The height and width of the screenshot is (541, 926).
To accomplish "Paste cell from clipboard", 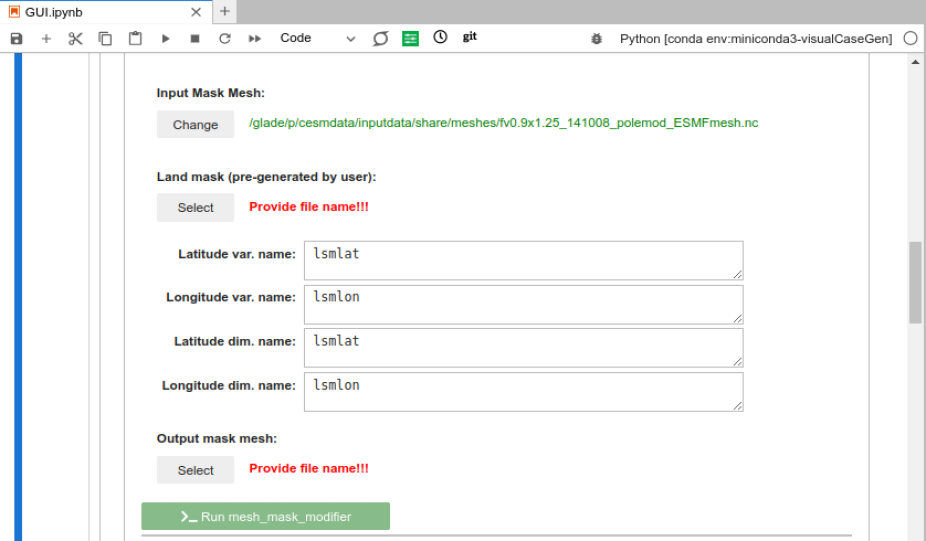I will tap(135, 38).
